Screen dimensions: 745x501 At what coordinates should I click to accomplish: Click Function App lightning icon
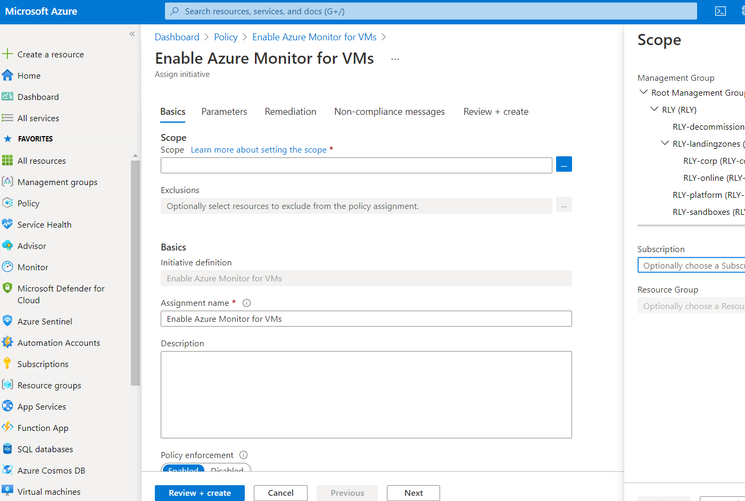coord(7,427)
